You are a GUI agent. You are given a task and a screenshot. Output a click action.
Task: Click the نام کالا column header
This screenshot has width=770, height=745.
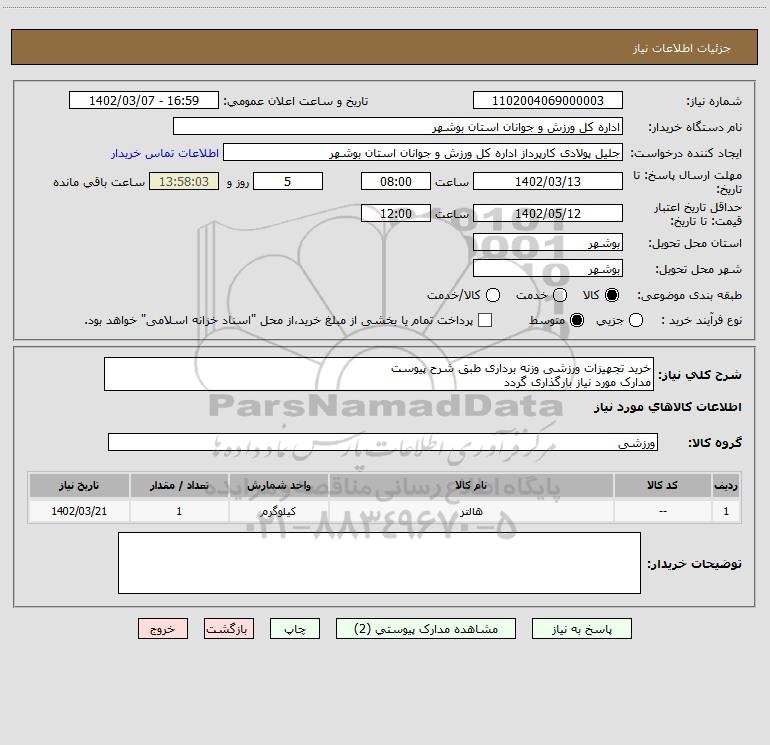(471, 486)
